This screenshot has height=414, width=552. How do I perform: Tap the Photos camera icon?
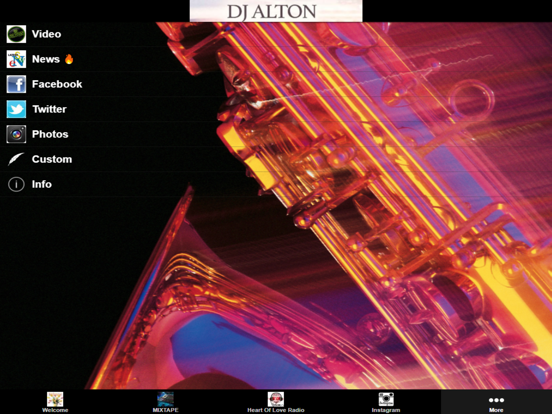click(x=16, y=134)
